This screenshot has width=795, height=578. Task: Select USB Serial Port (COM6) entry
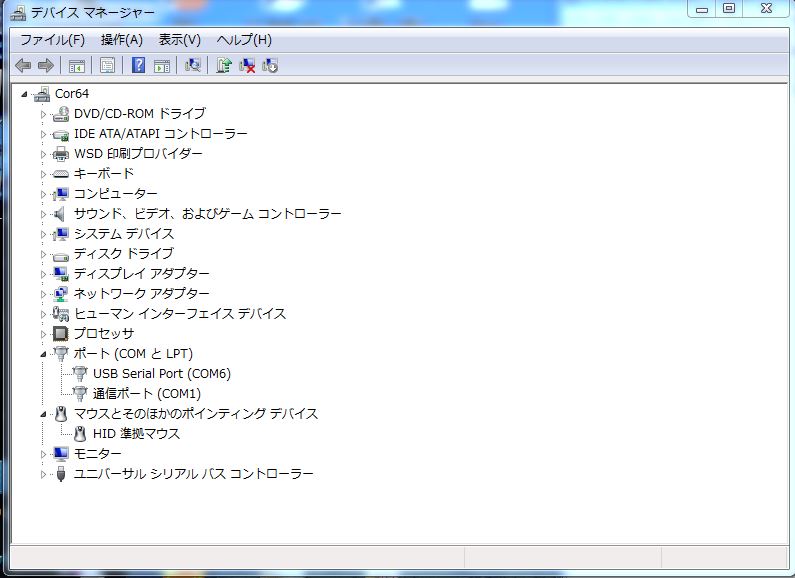pos(162,374)
